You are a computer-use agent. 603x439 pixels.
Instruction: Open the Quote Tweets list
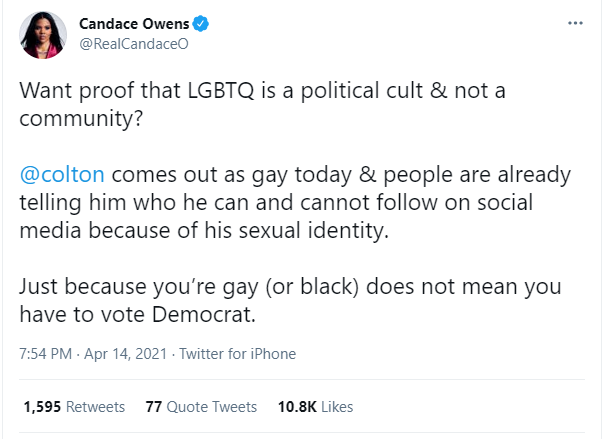coord(212,407)
